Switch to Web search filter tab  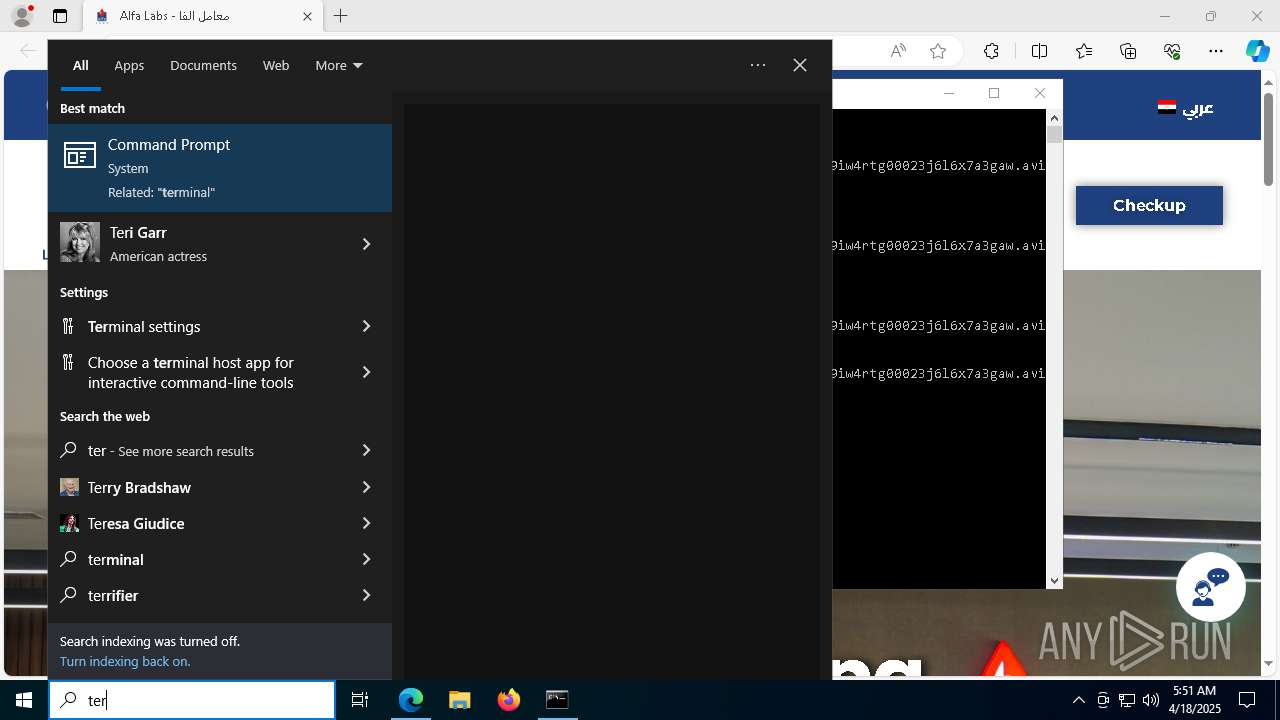276,65
